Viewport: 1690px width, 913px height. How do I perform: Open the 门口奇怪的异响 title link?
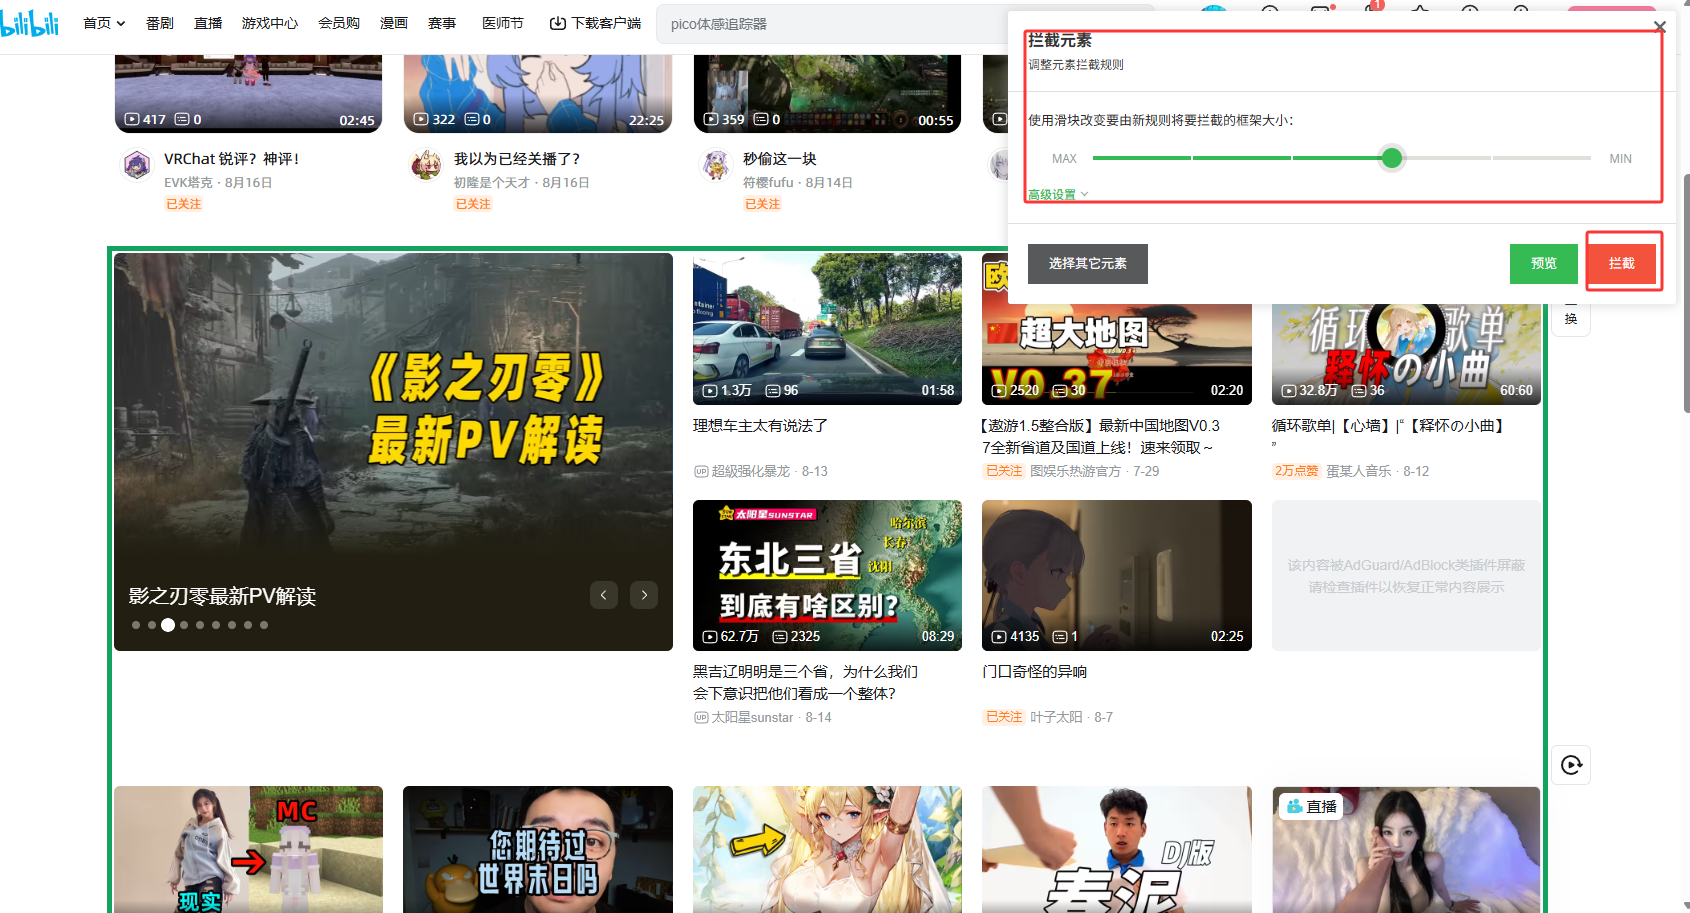[1034, 672]
